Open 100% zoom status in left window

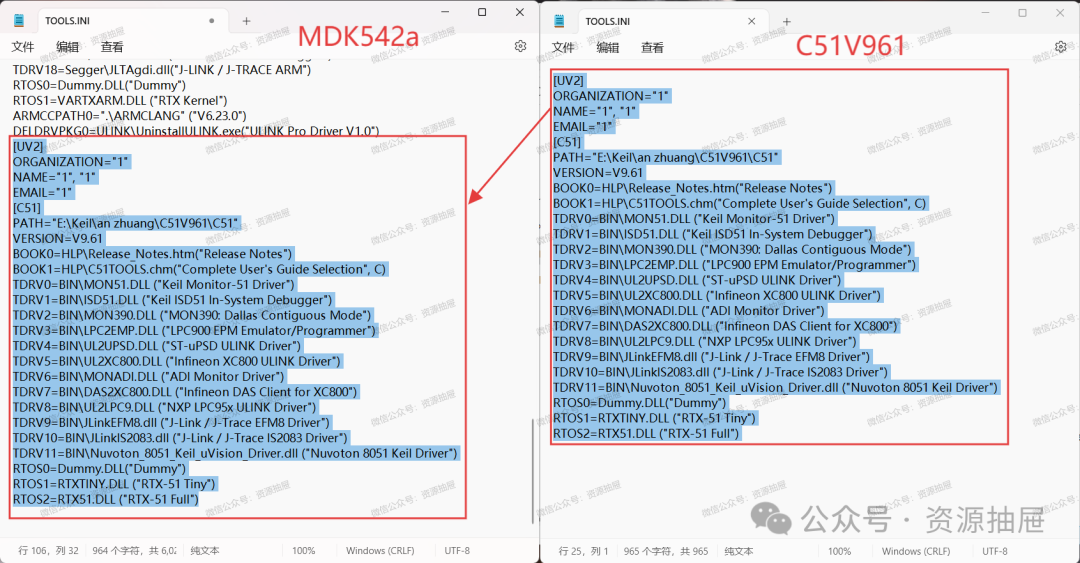(x=304, y=551)
